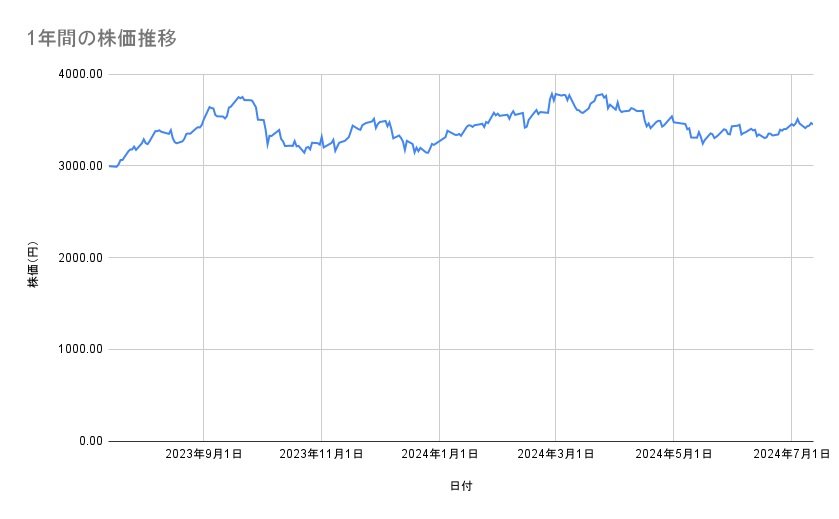Viewport: 839px width, 519px height.
Task: Click the 2024年7月1日 date label
Action: [791, 454]
